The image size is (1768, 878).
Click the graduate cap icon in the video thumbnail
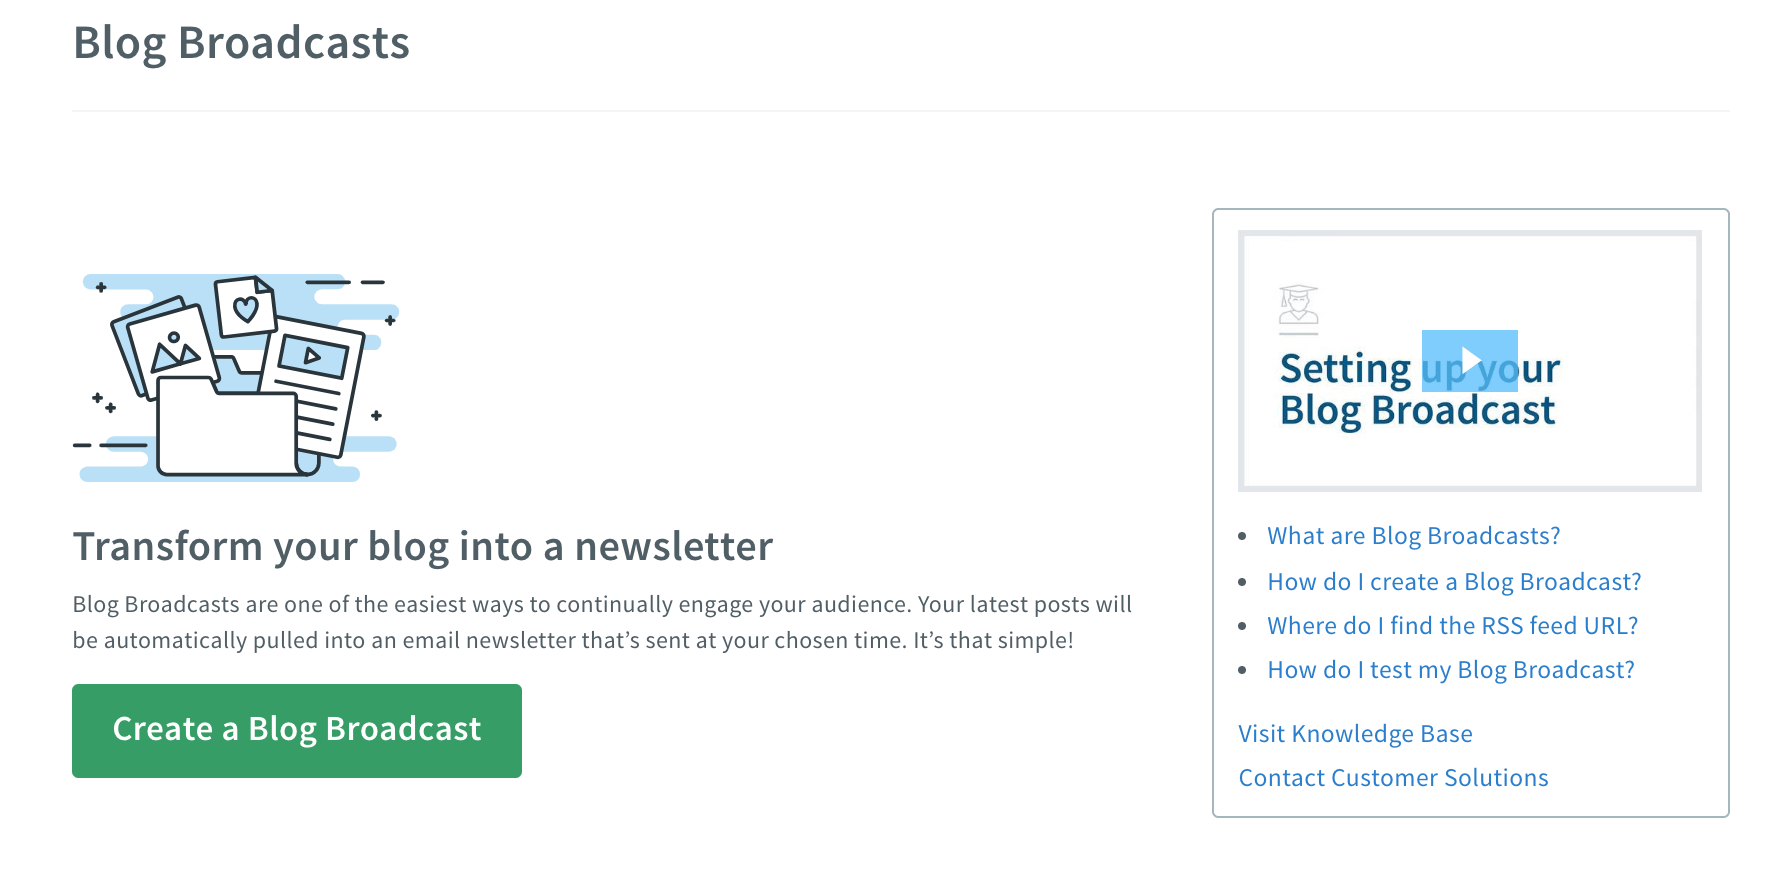[1298, 305]
